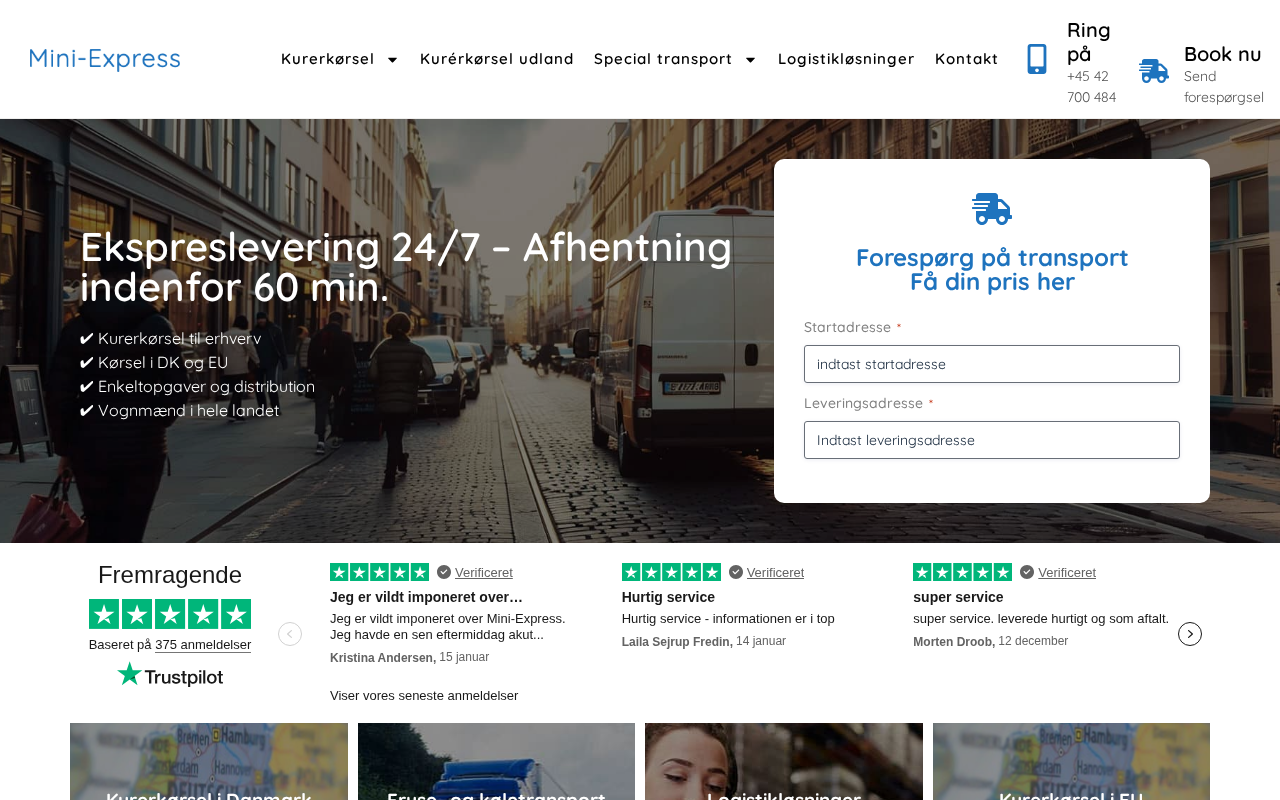The height and width of the screenshot is (800, 1280).
Task: Expand the Special transport dropdown arrow
Action: click(751, 60)
